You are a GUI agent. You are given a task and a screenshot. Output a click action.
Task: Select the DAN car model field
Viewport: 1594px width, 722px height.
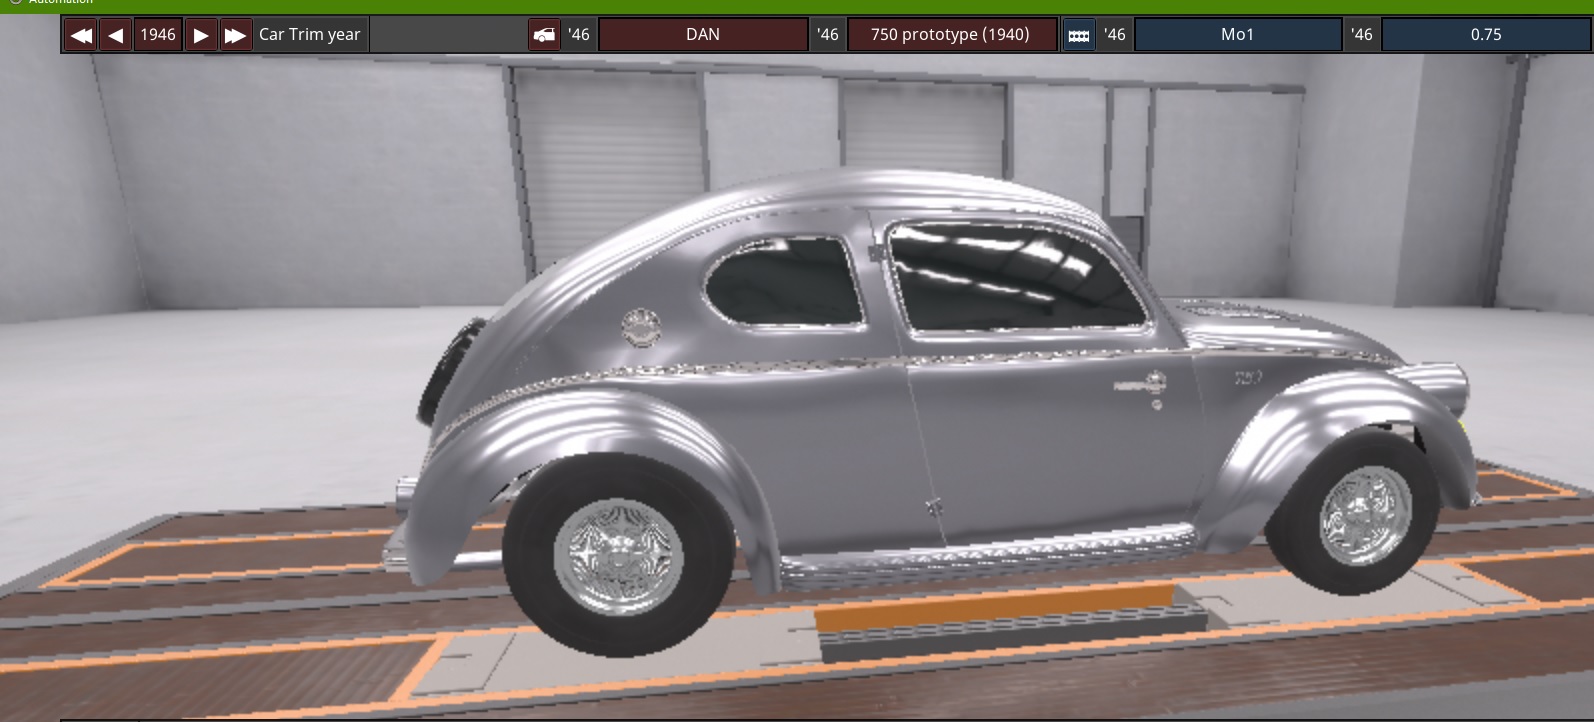click(702, 35)
